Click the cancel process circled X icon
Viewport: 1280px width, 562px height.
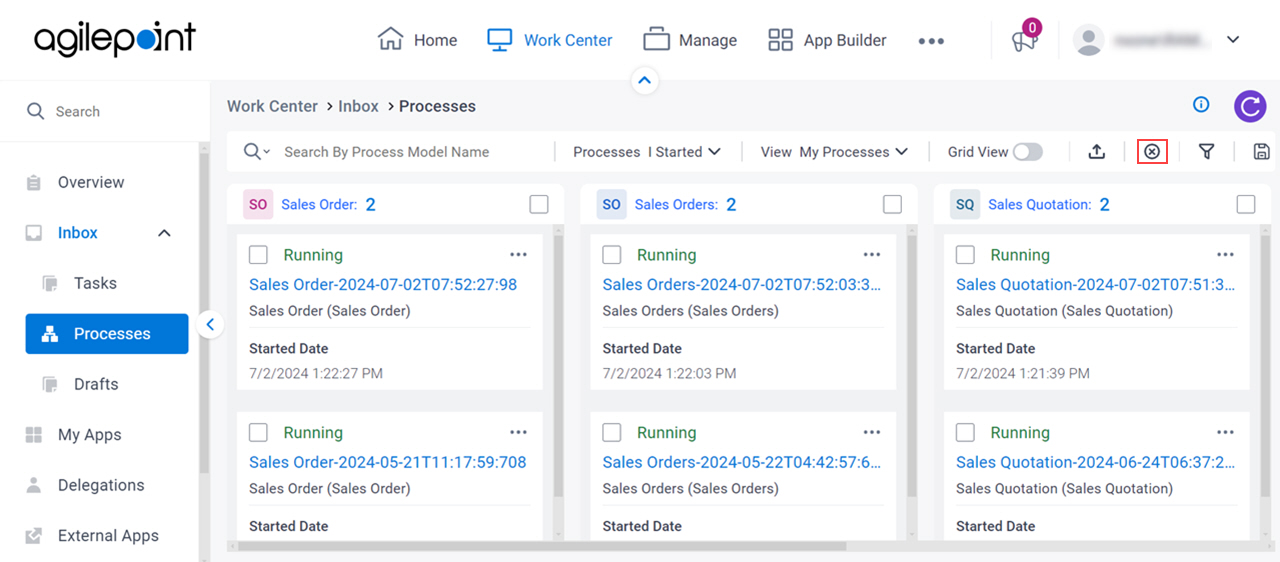point(1152,152)
